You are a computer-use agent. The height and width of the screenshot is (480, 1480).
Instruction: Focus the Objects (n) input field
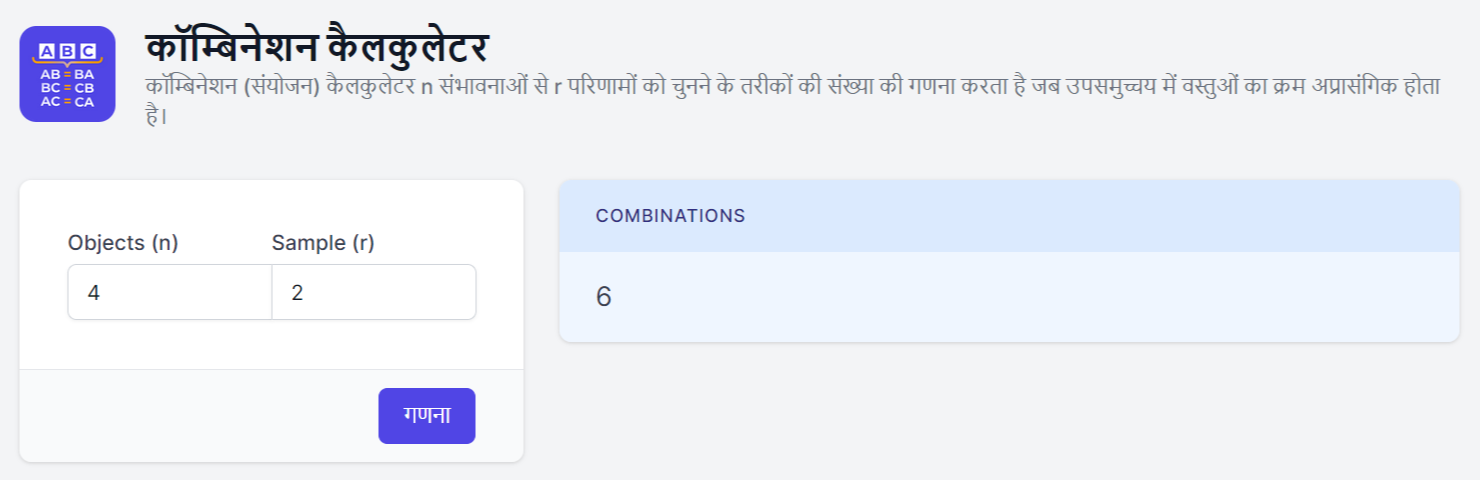(x=169, y=292)
